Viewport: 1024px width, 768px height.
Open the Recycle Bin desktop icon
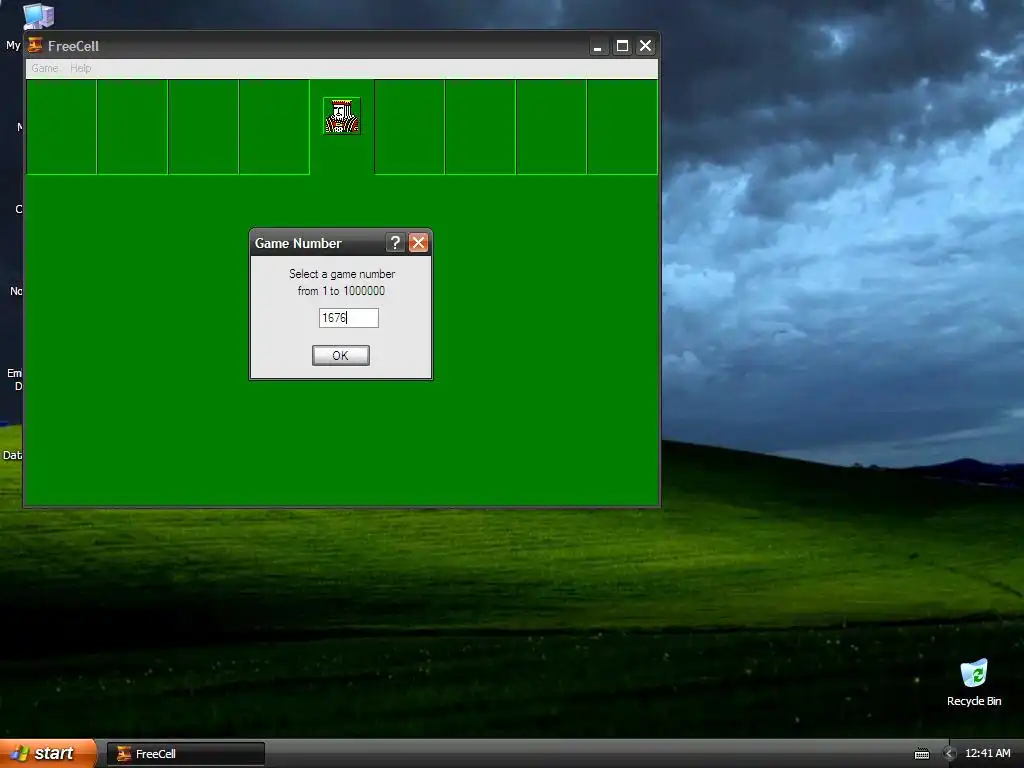[x=974, y=683]
